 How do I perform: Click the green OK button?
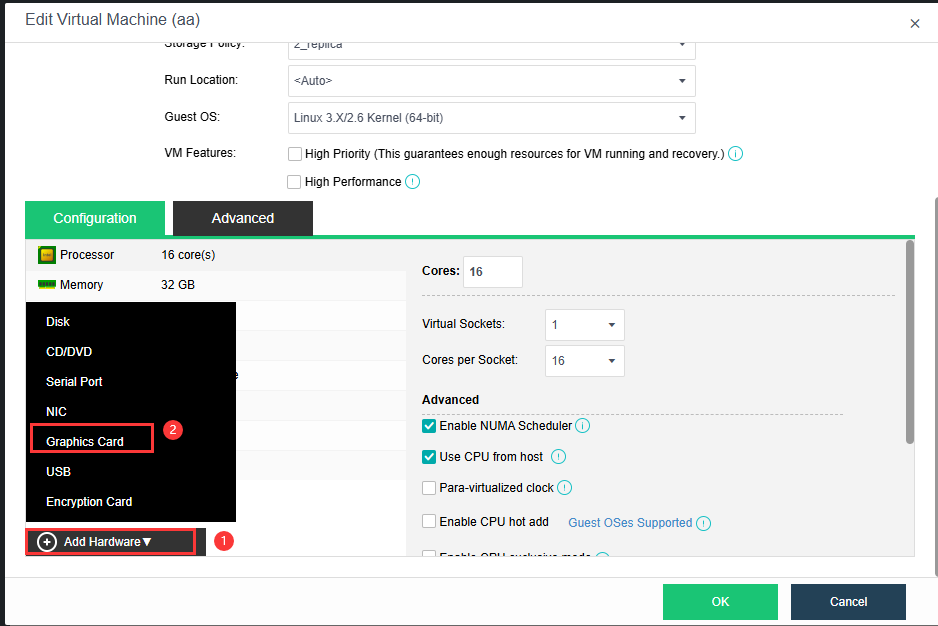pyautogui.click(x=720, y=602)
